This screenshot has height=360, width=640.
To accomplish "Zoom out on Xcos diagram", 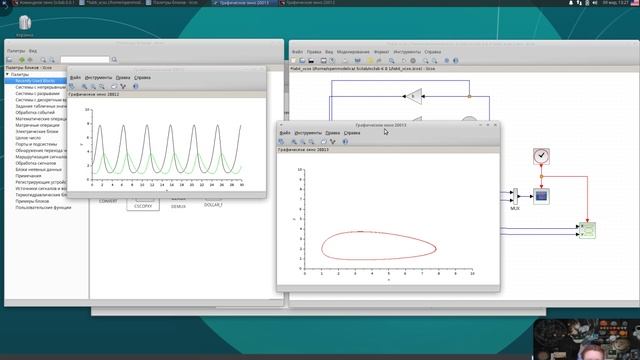I will coord(434,61).
